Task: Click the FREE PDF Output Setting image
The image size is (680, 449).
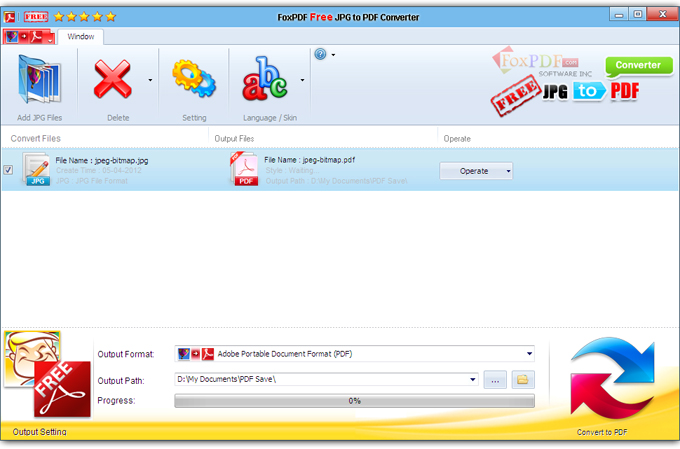Action: [x=47, y=374]
